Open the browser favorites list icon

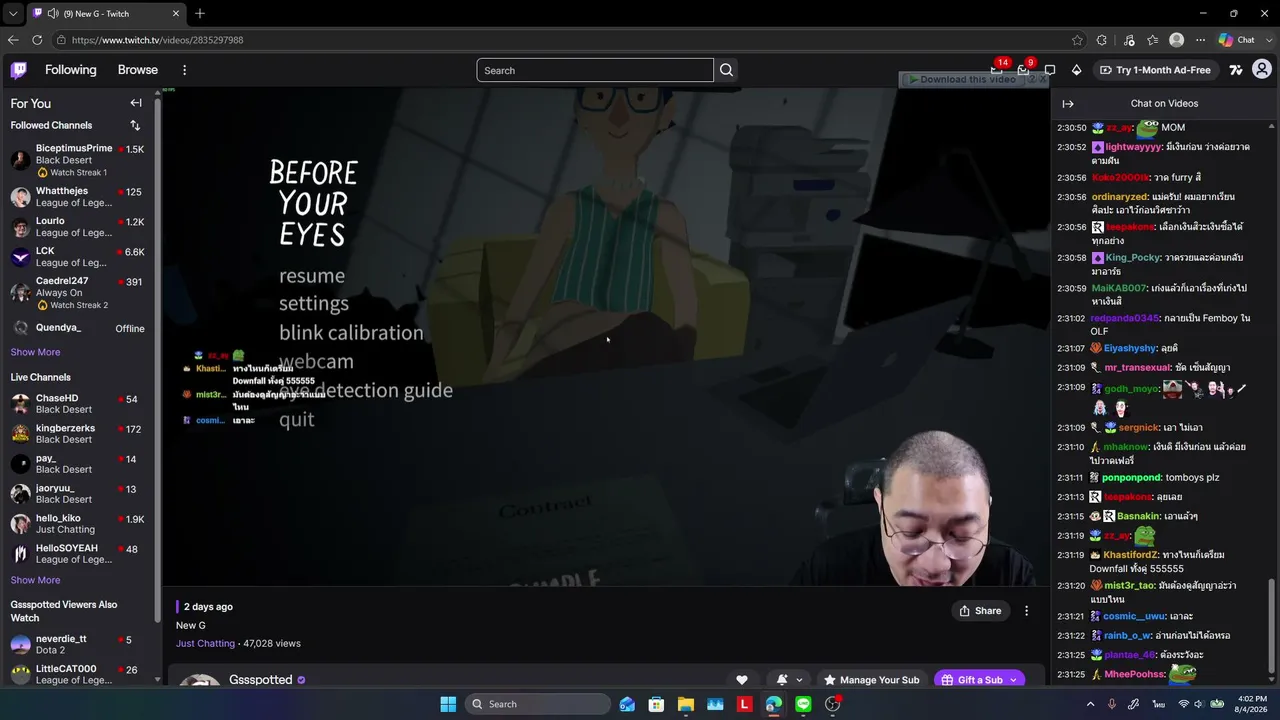click(1153, 40)
